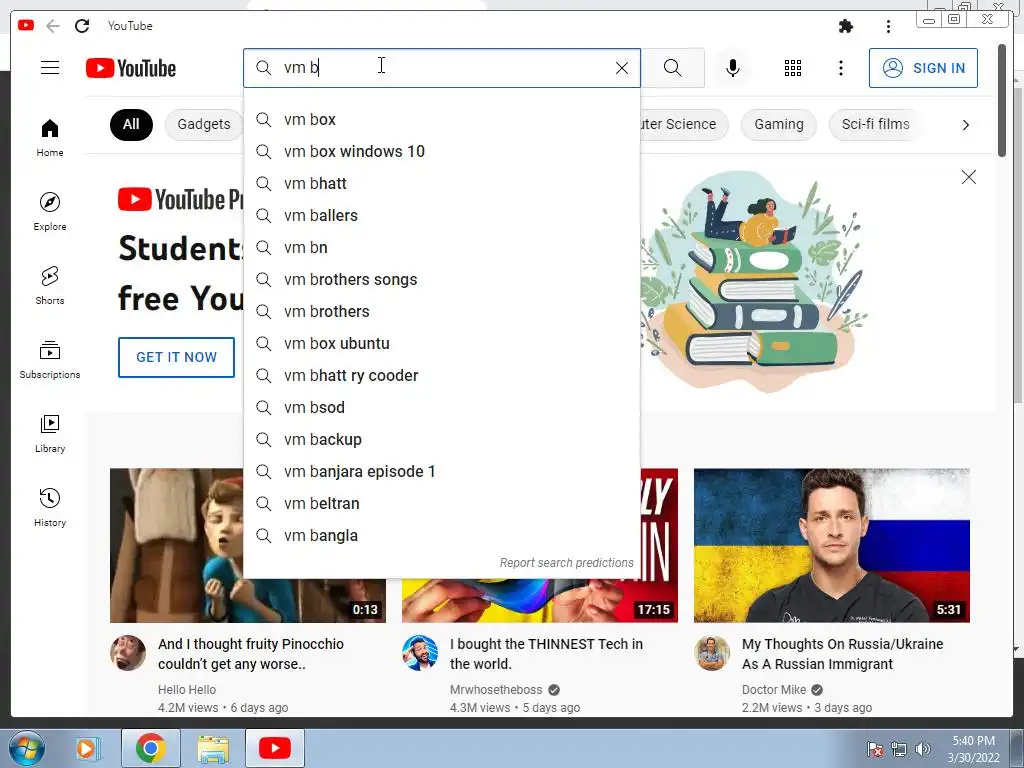Clear the search box with X
This screenshot has width=1024, height=768.
point(622,68)
